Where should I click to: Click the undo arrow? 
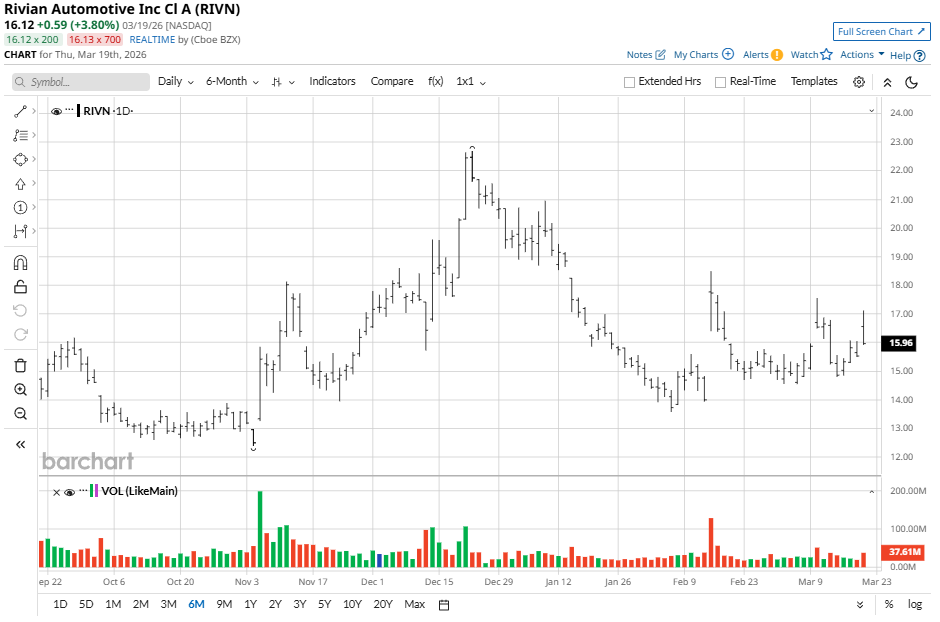(x=20, y=310)
